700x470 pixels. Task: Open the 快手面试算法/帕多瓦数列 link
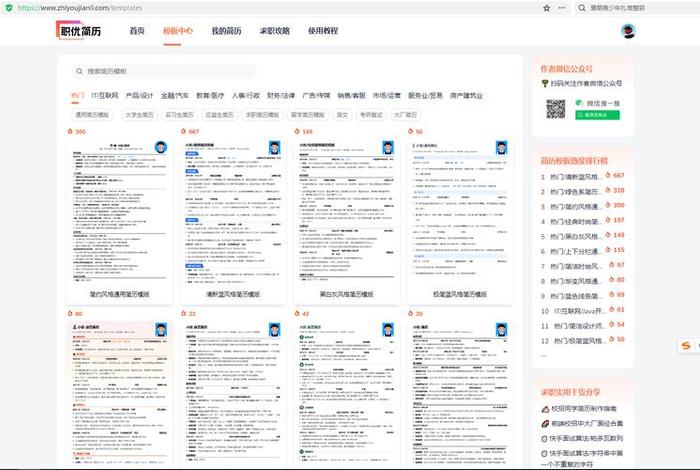click(x=582, y=438)
